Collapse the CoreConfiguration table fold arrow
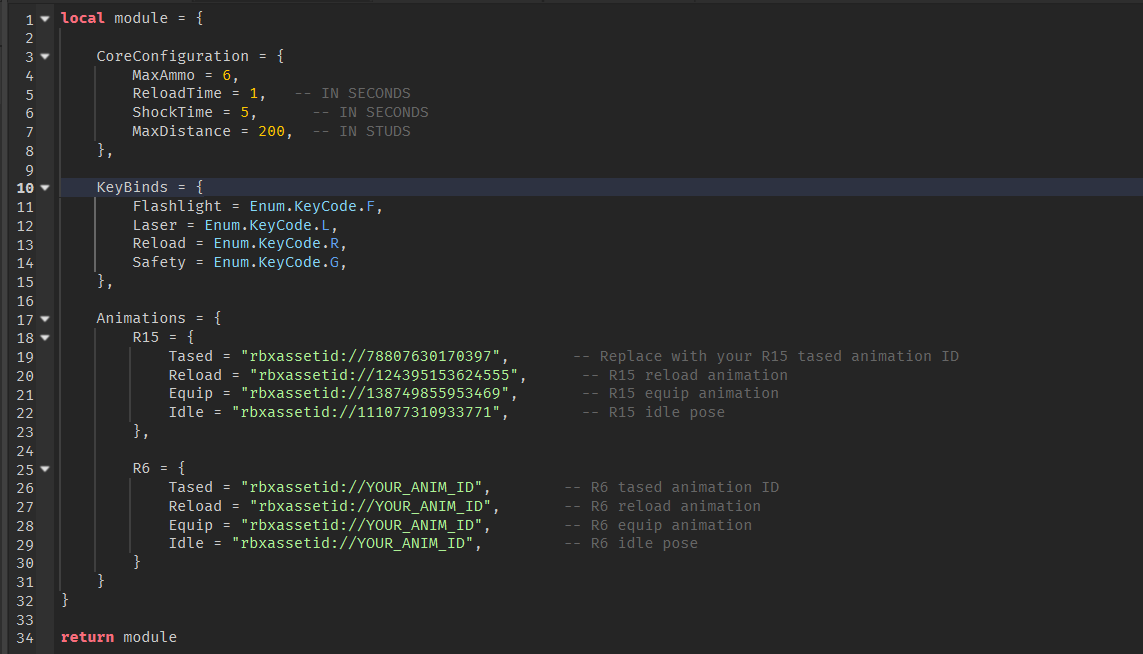1143x654 pixels. [x=45, y=57]
